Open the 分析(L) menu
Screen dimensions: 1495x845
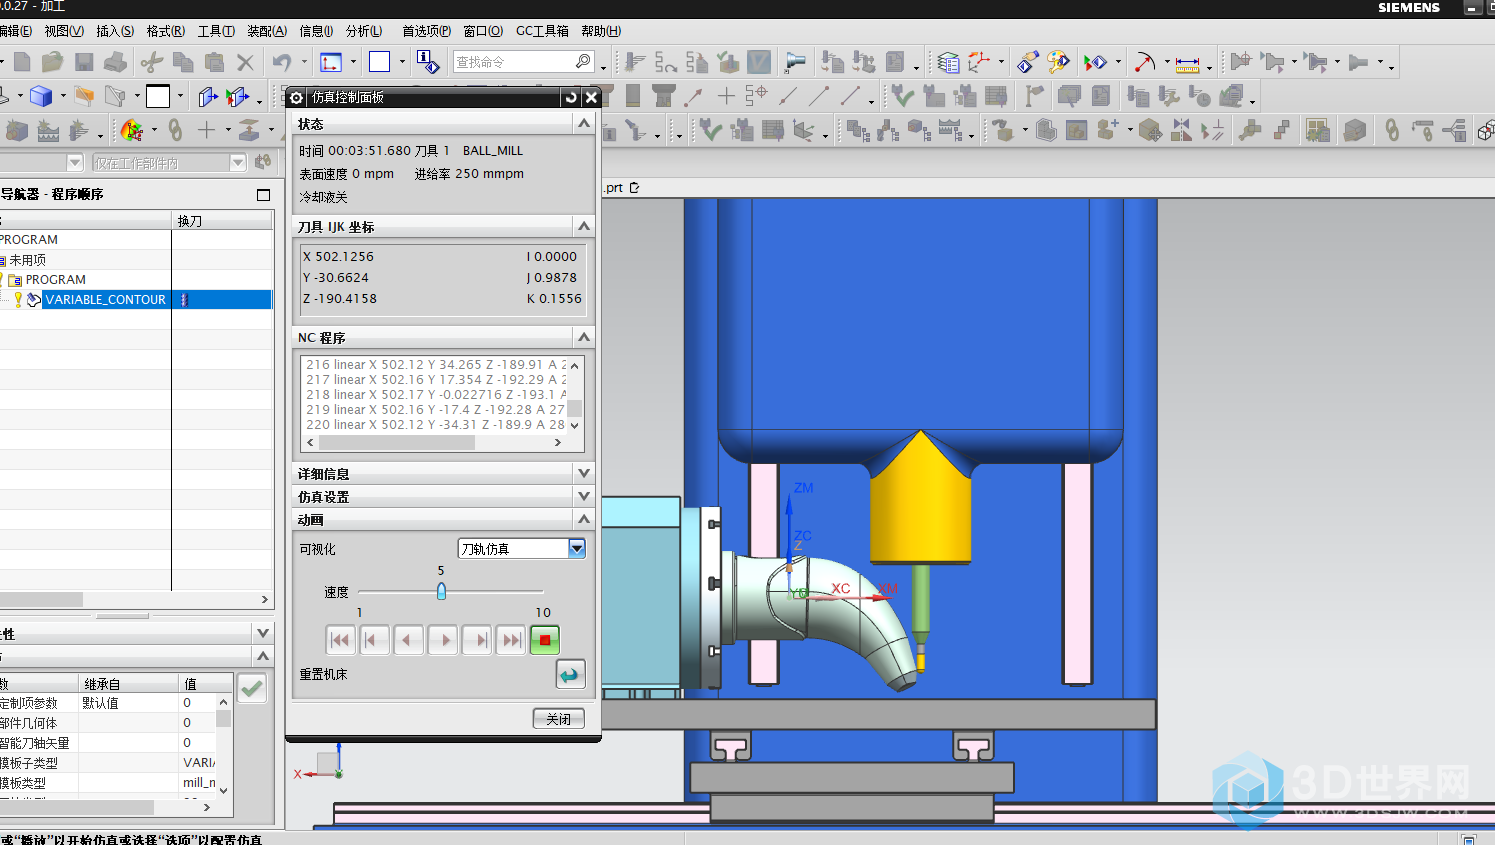pyautogui.click(x=363, y=31)
